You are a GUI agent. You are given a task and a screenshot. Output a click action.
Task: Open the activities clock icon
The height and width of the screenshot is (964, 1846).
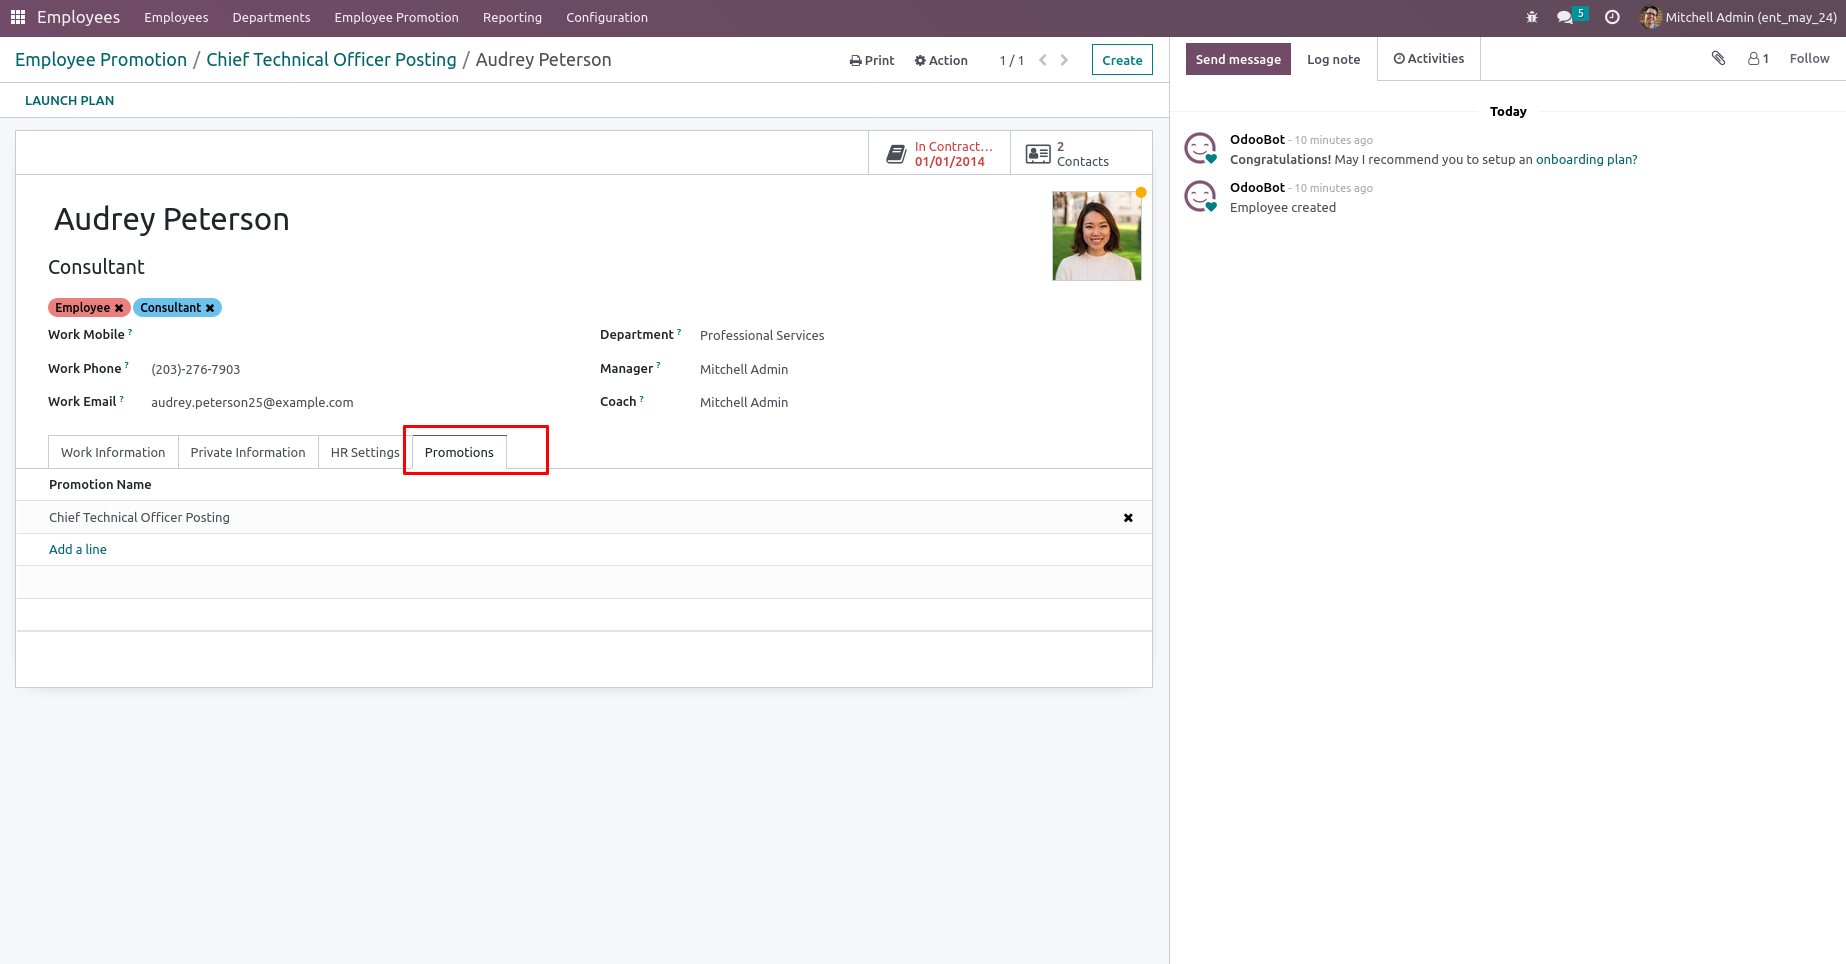pyautogui.click(x=1612, y=17)
